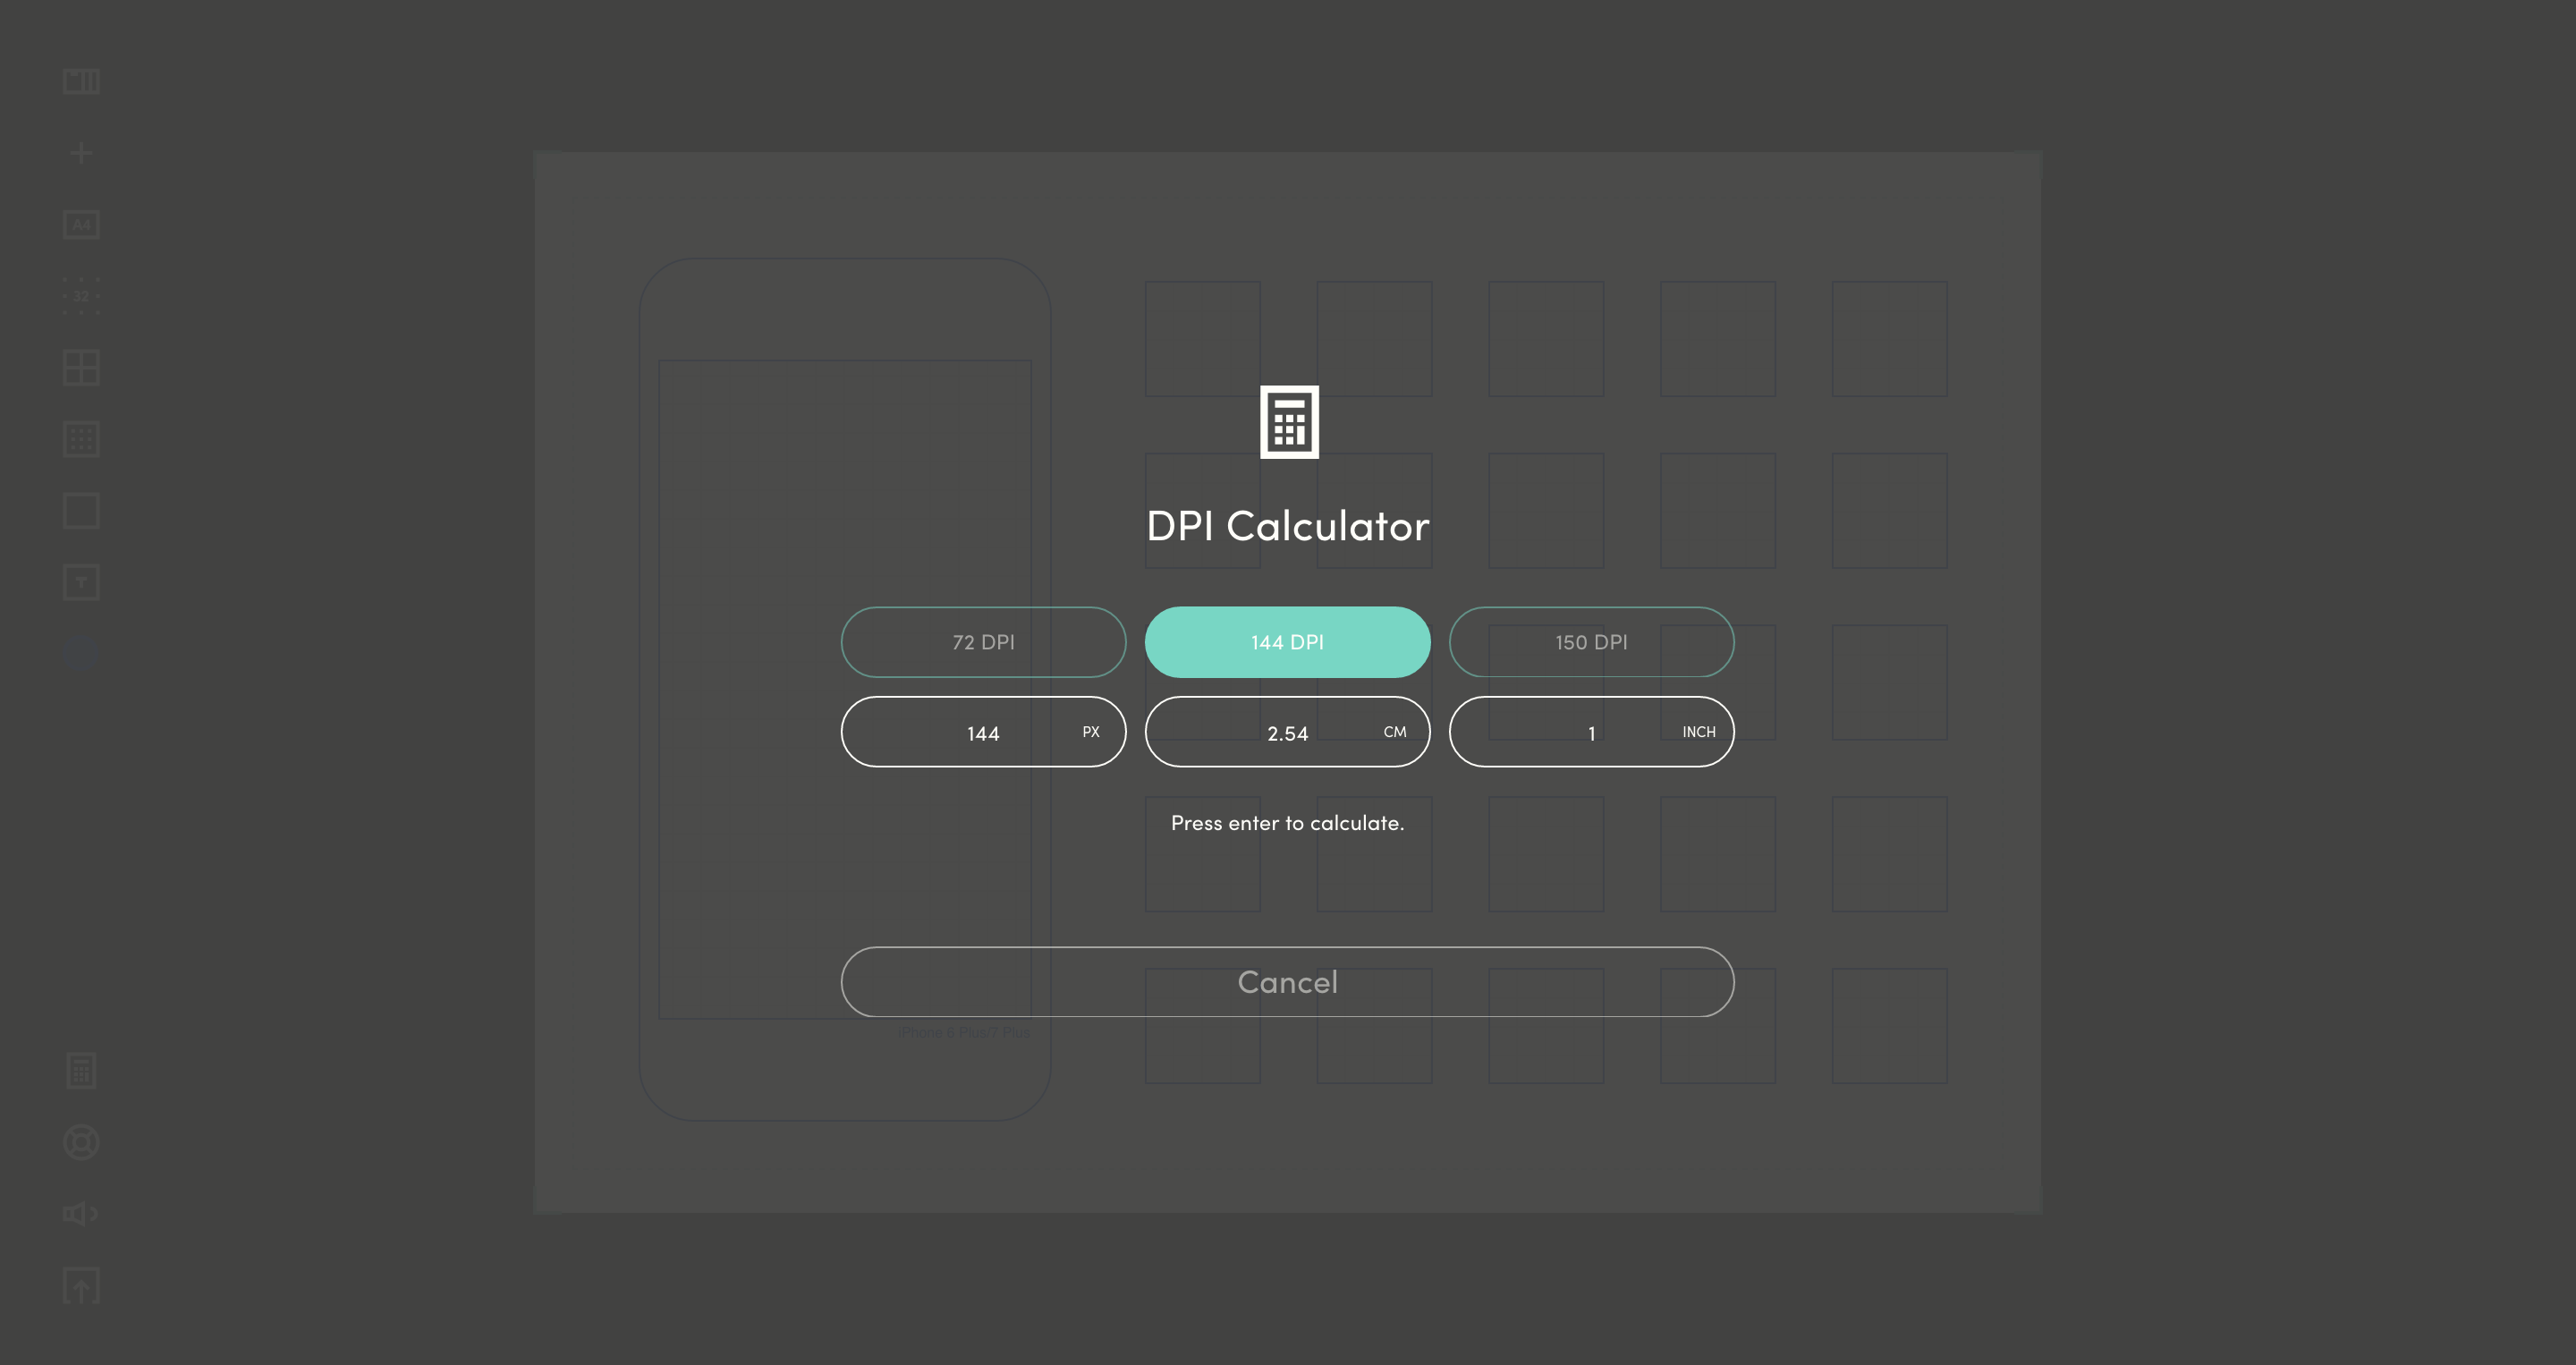Click the dark circular color swatch in sidebar
Image resolution: width=2576 pixels, height=1365 pixels.
tap(81, 652)
